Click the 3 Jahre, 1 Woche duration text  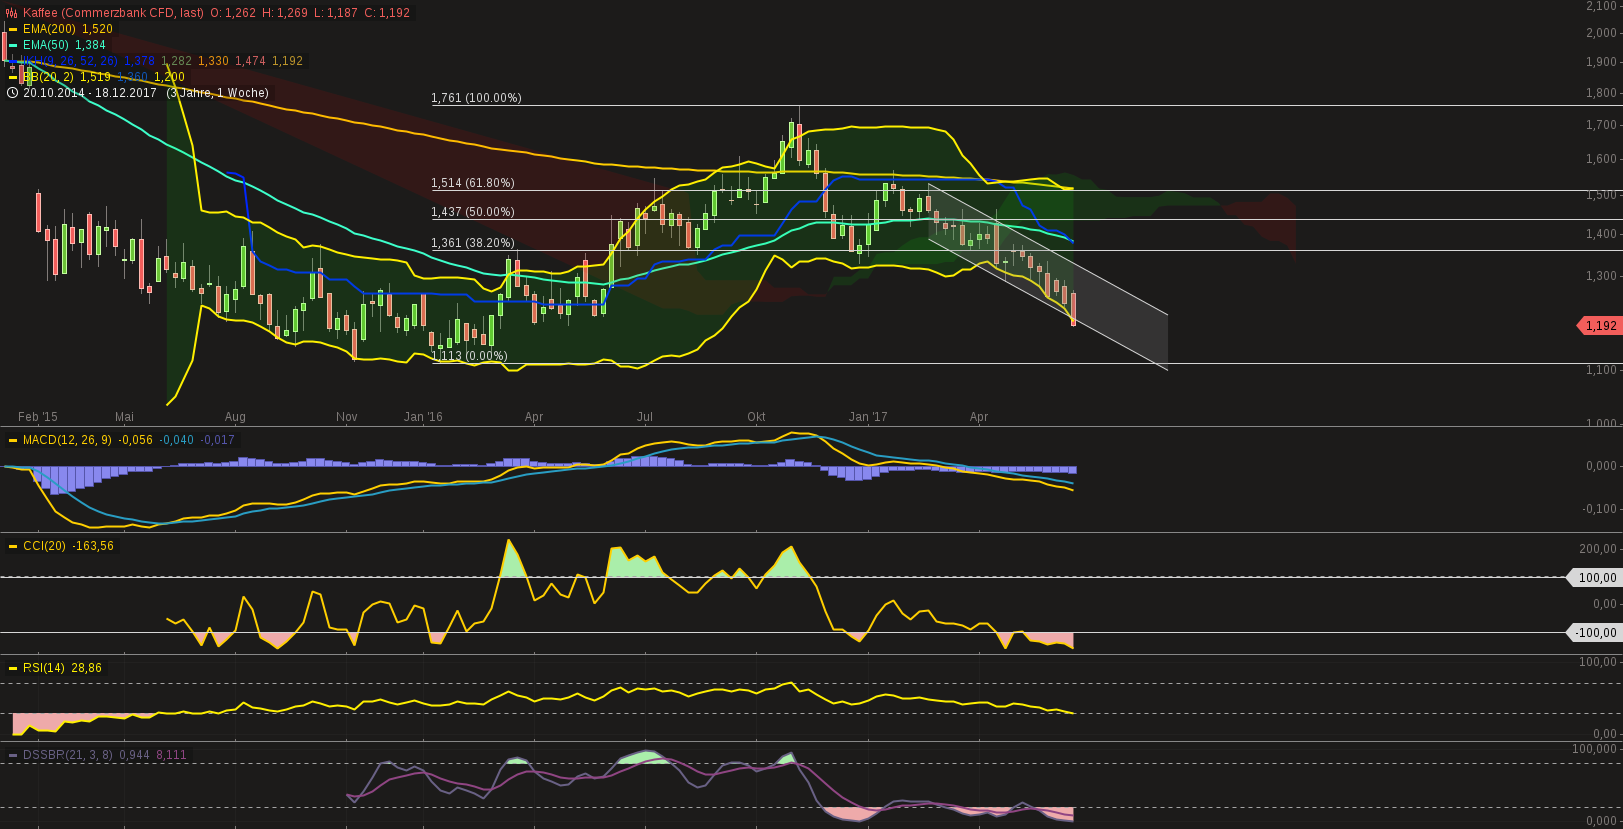point(218,93)
